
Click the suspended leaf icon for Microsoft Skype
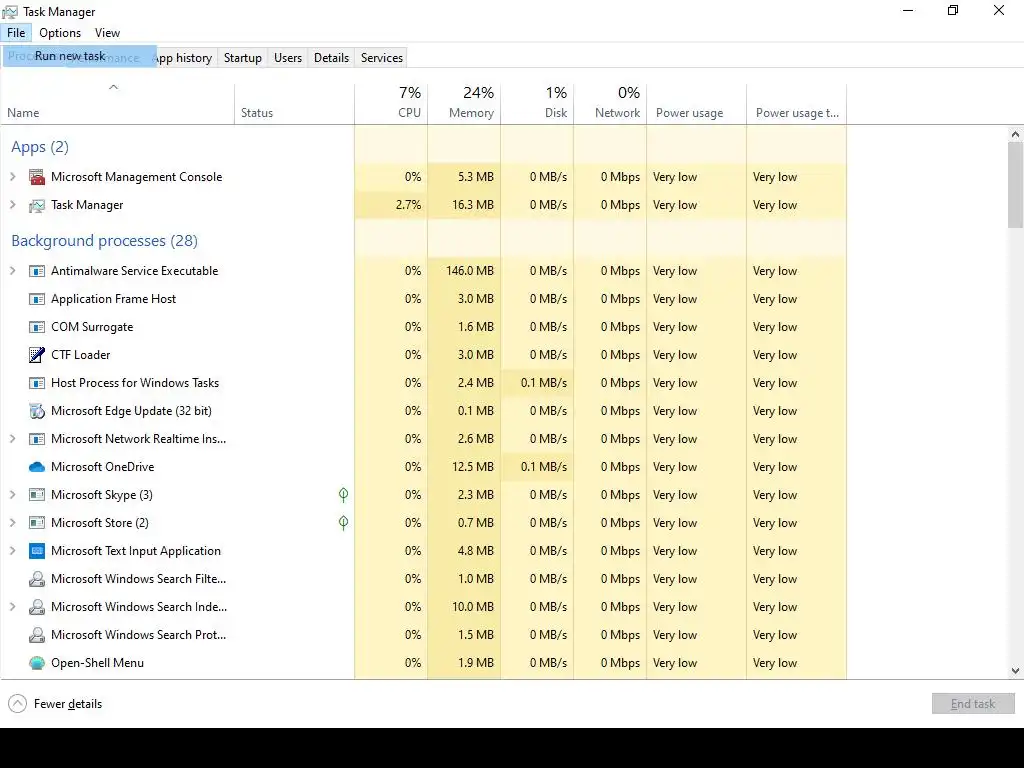344,495
